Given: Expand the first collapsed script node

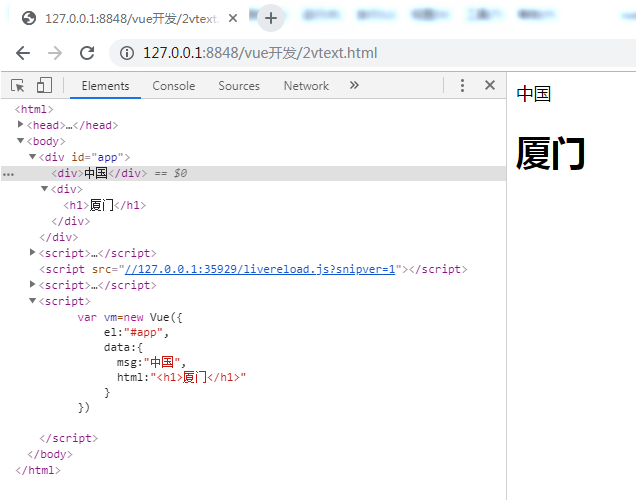Looking at the screenshot, I should [32, 252].
